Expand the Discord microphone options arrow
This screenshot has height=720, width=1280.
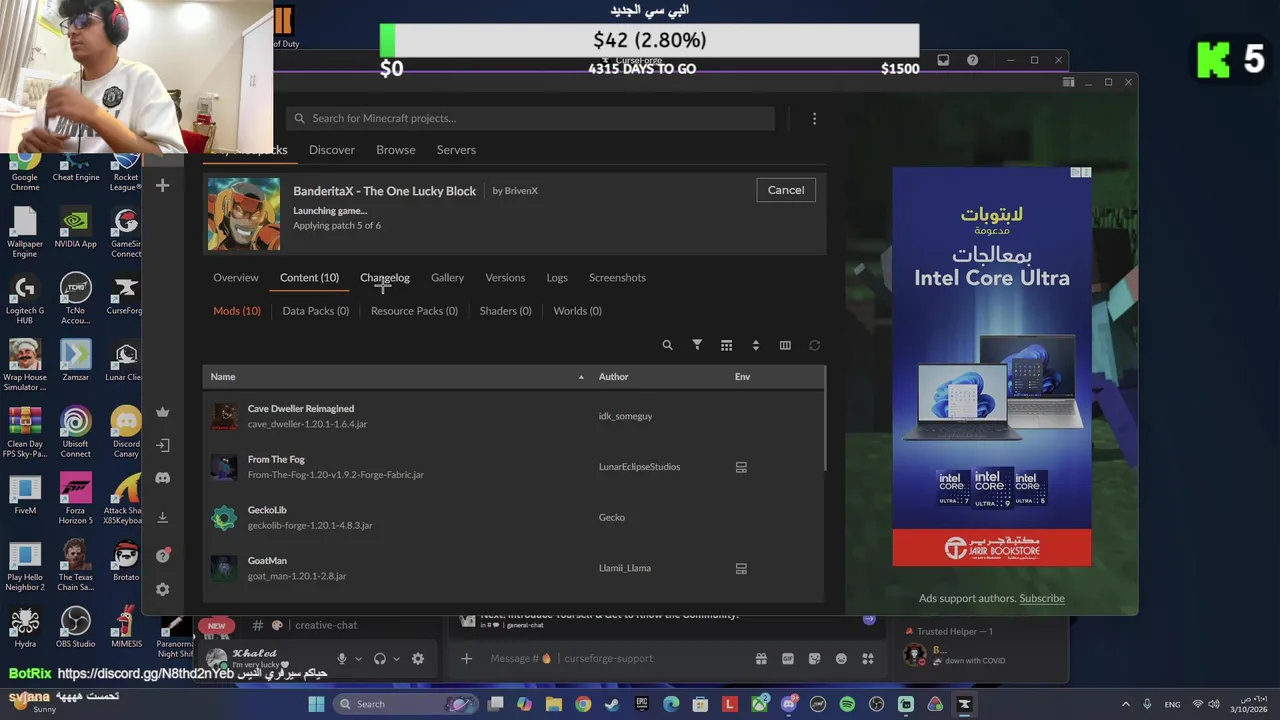click(358, 659)
